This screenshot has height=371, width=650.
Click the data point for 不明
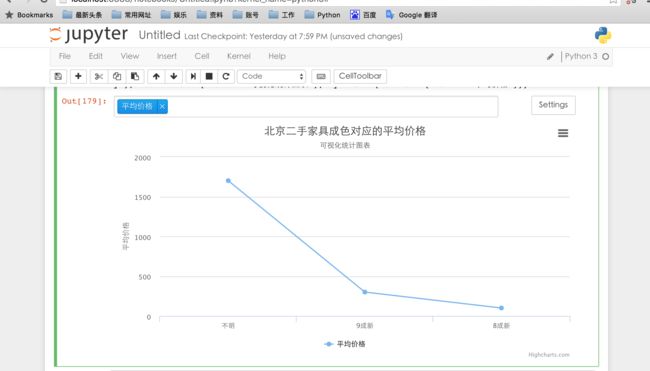[x=228, y=181]
